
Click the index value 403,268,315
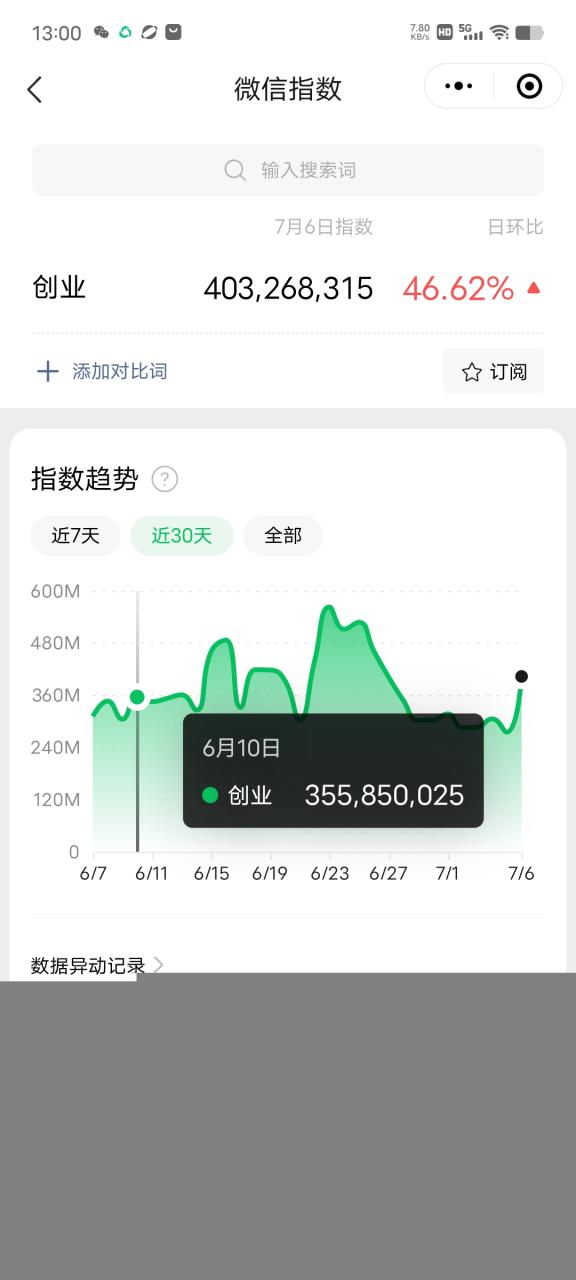tap(288, 289)
